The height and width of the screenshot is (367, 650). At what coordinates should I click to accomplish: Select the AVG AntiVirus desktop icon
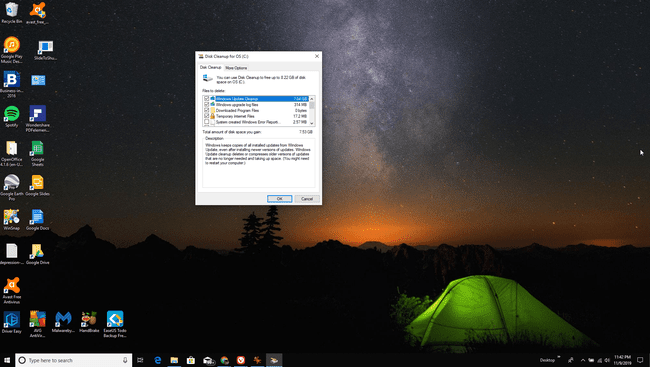click(x=37, y=324)
